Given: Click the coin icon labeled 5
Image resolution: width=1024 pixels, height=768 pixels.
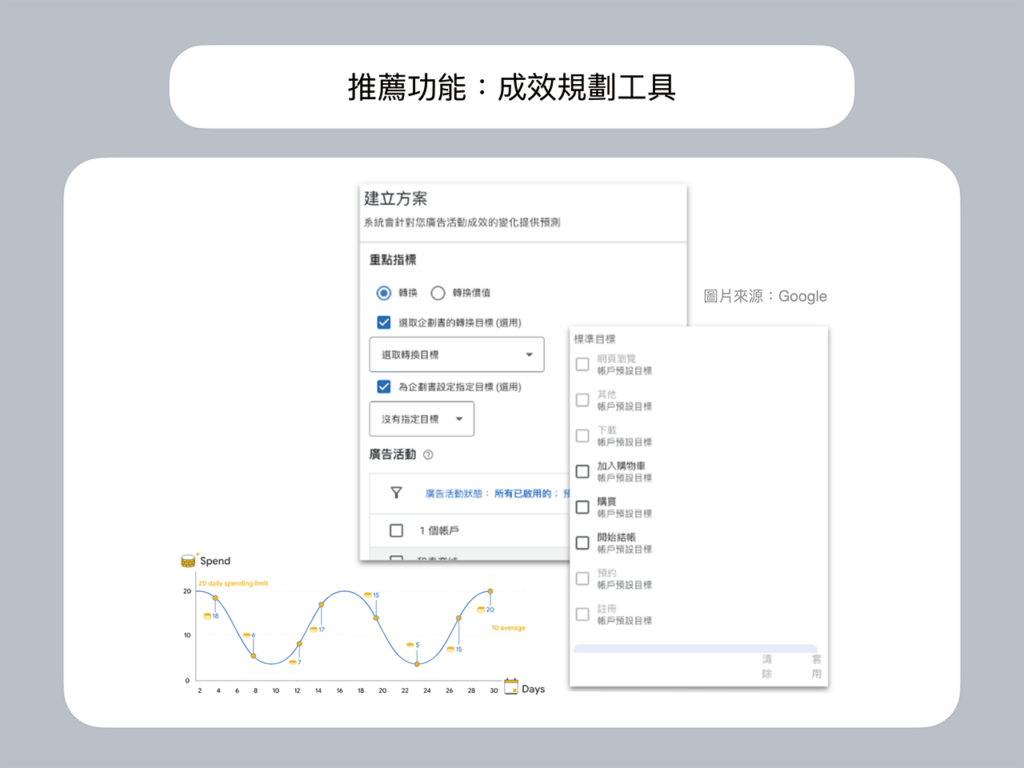Looking at the screenshot, I should [x=409, y=645].
